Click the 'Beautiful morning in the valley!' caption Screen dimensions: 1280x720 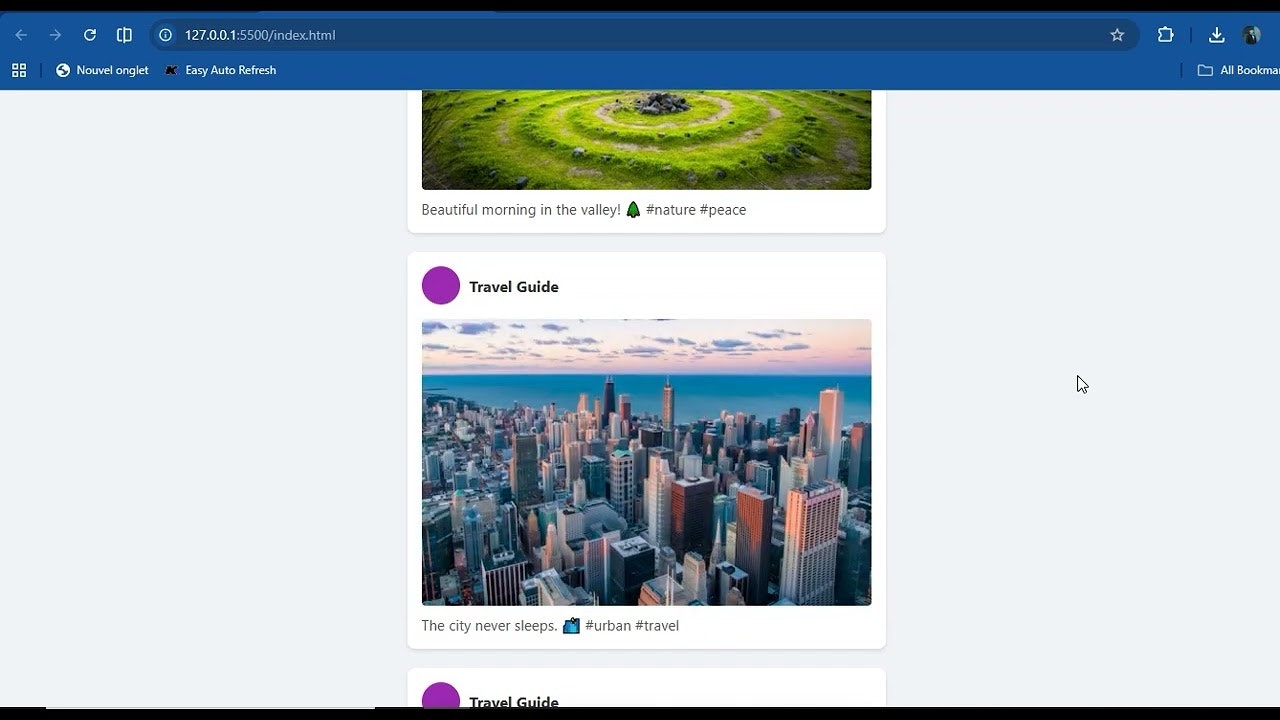(521, 210)
